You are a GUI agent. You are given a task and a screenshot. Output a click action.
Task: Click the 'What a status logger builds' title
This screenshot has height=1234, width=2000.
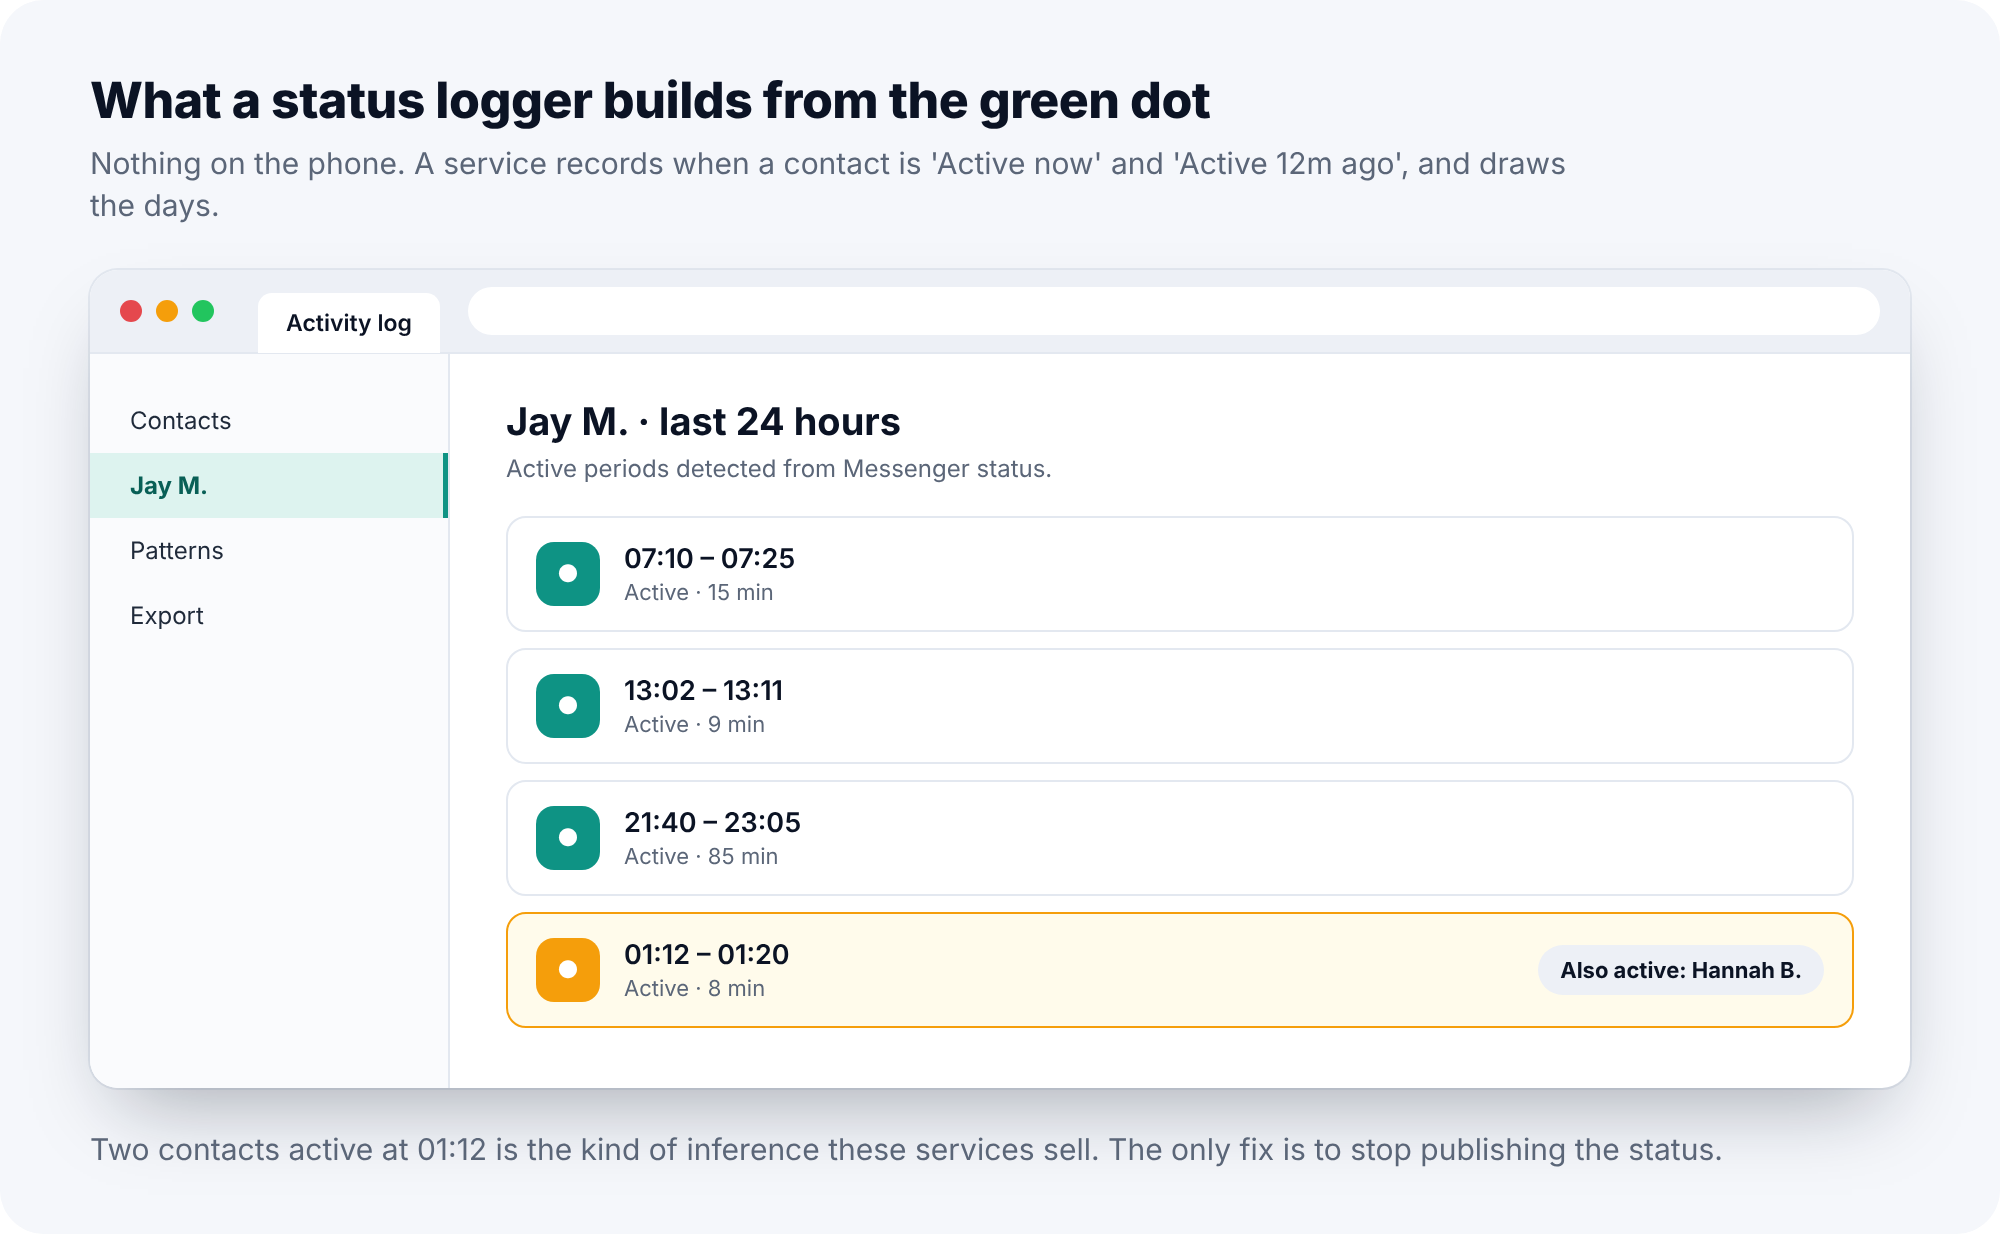[650, 101]
